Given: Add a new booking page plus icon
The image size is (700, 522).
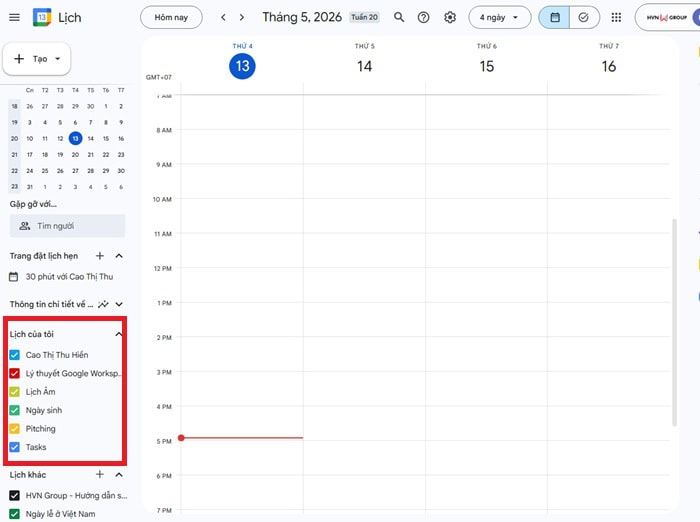Looking at the screenshot, I should click(100, 256).
